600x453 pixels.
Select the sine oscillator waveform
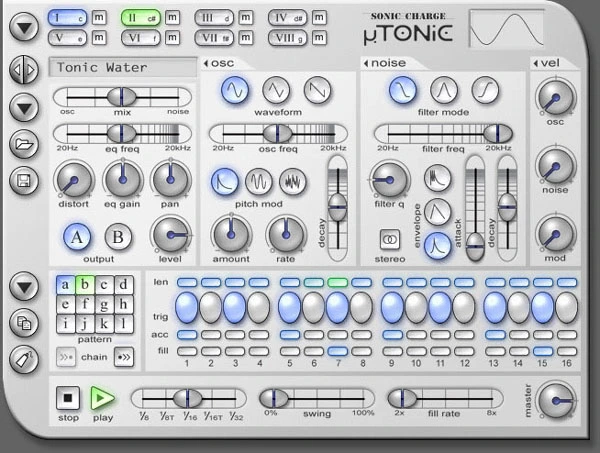coord(235,91)
